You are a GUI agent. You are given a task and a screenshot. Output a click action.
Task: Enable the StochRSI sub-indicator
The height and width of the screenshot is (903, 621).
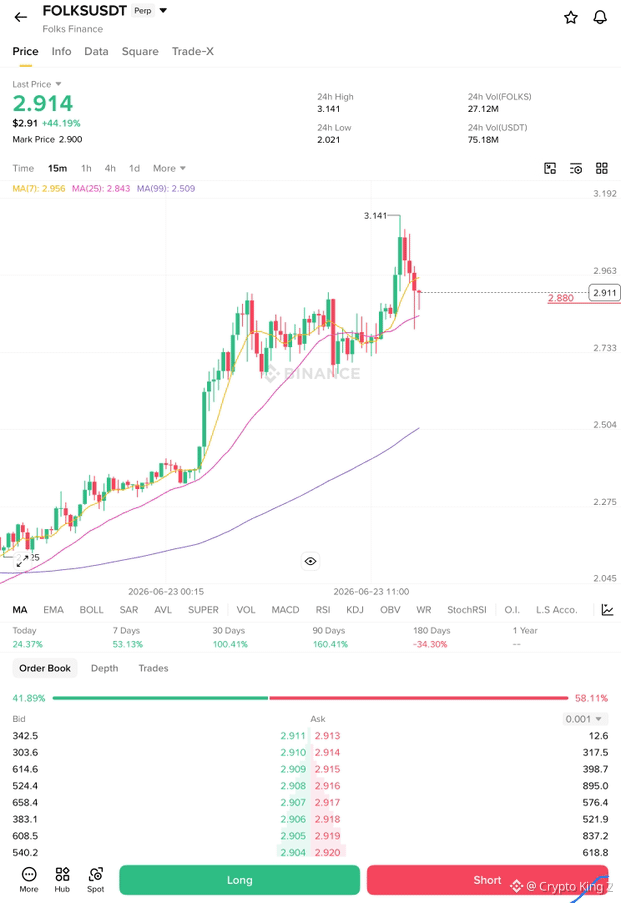point(467,610)
